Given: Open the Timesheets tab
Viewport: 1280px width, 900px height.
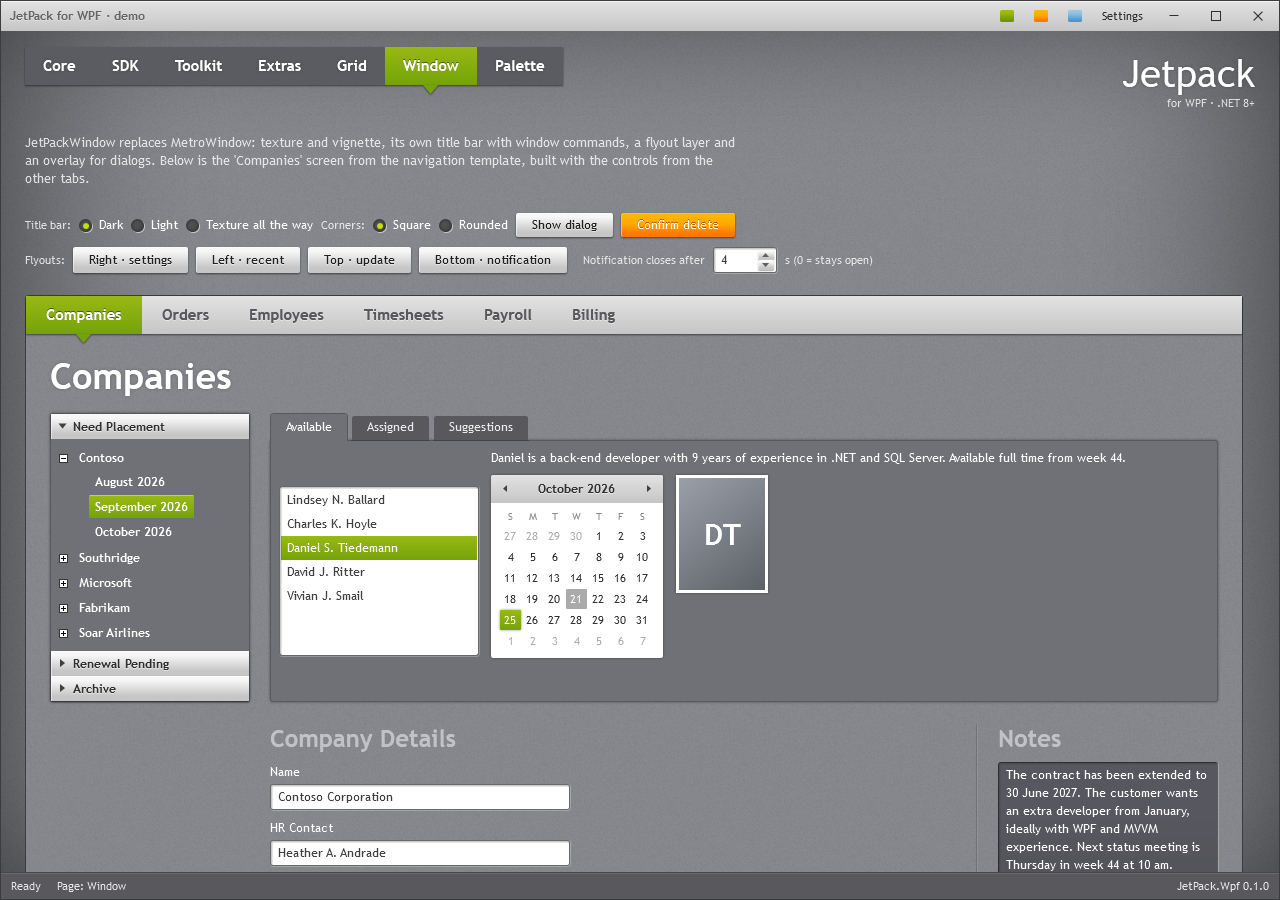Looking at the screenshot, I should (x=404, y=315).
